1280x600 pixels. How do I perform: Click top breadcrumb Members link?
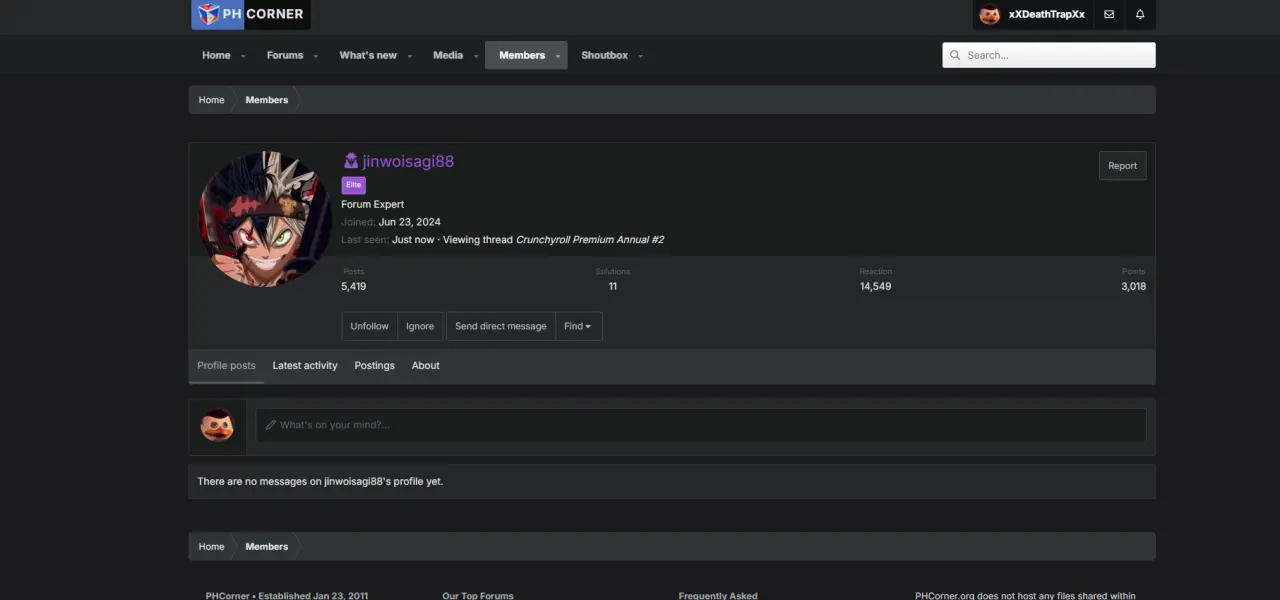pyautogui.click(x=267, y=100)
